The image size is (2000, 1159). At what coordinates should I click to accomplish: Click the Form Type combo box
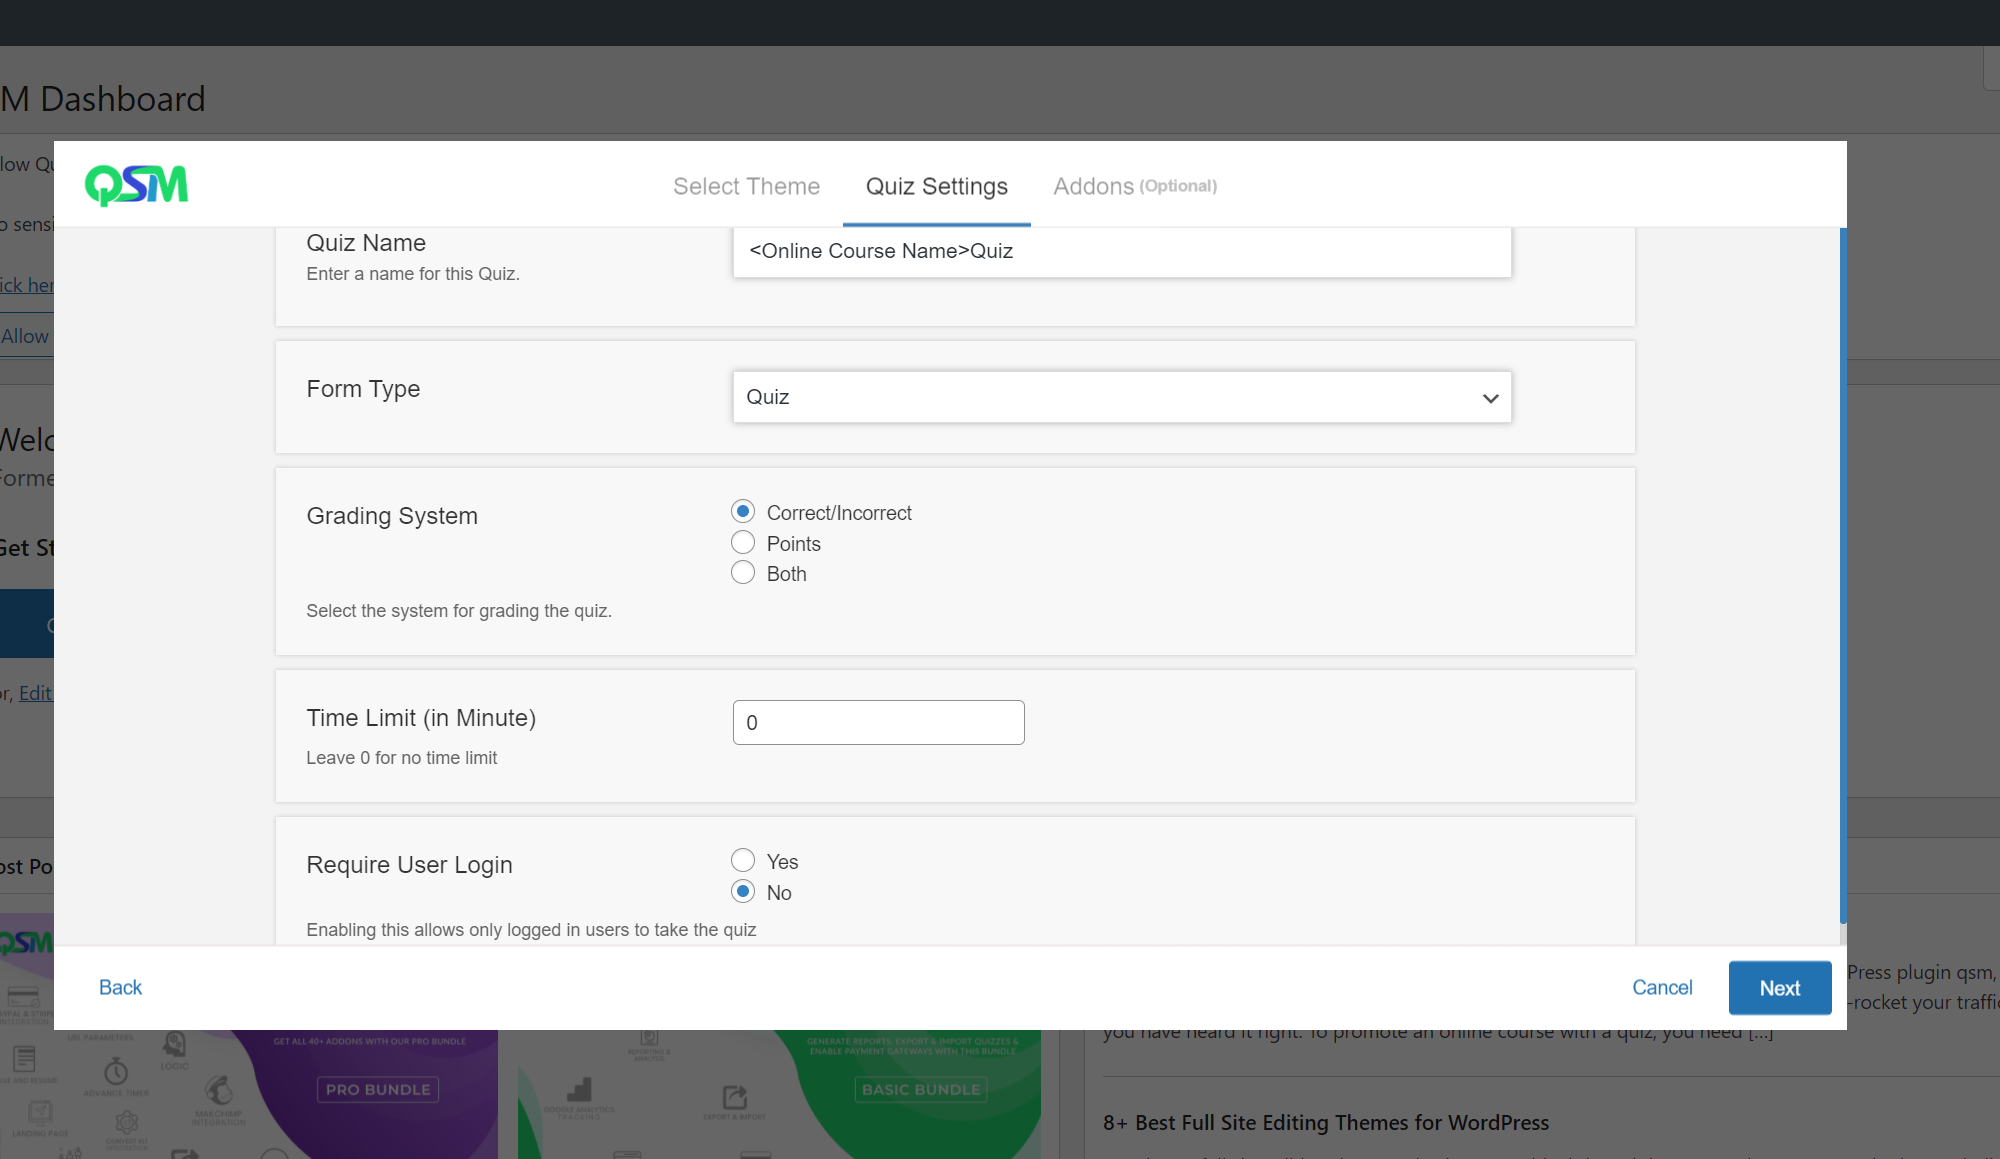(x=1120, y=397)
